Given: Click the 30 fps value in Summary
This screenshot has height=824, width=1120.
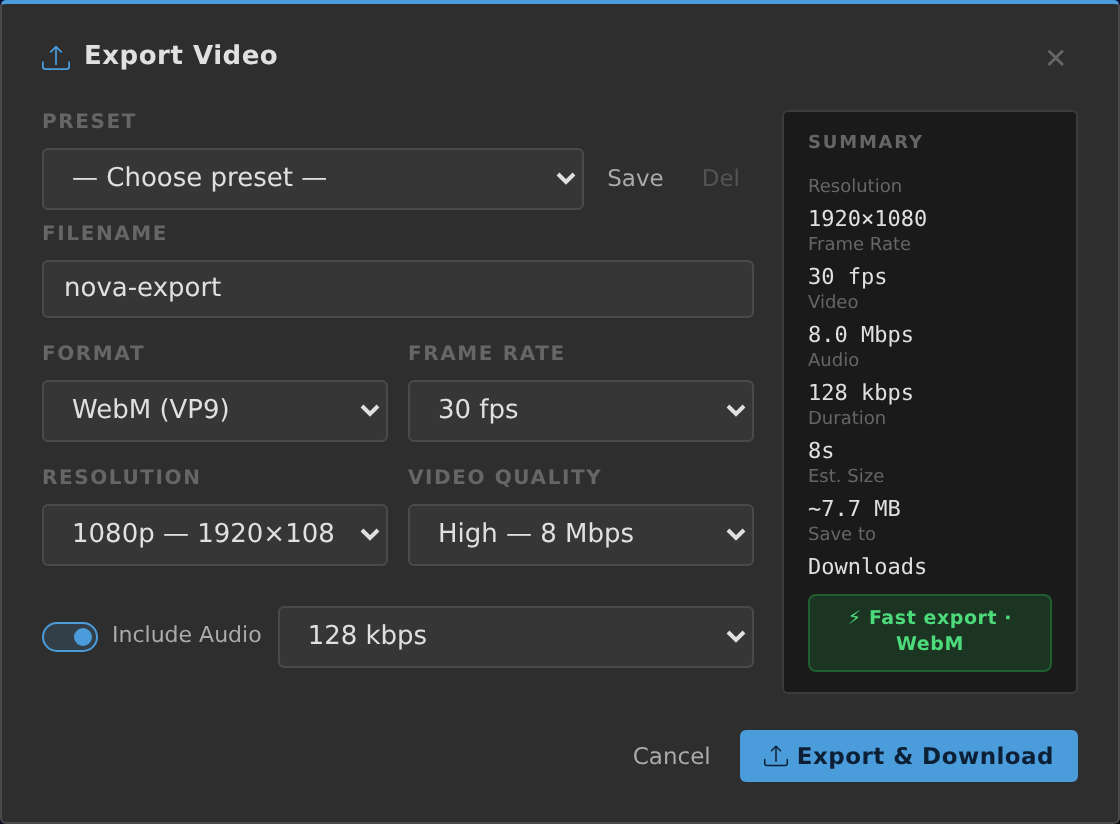Looking at the screenshot, I should 847,276.
